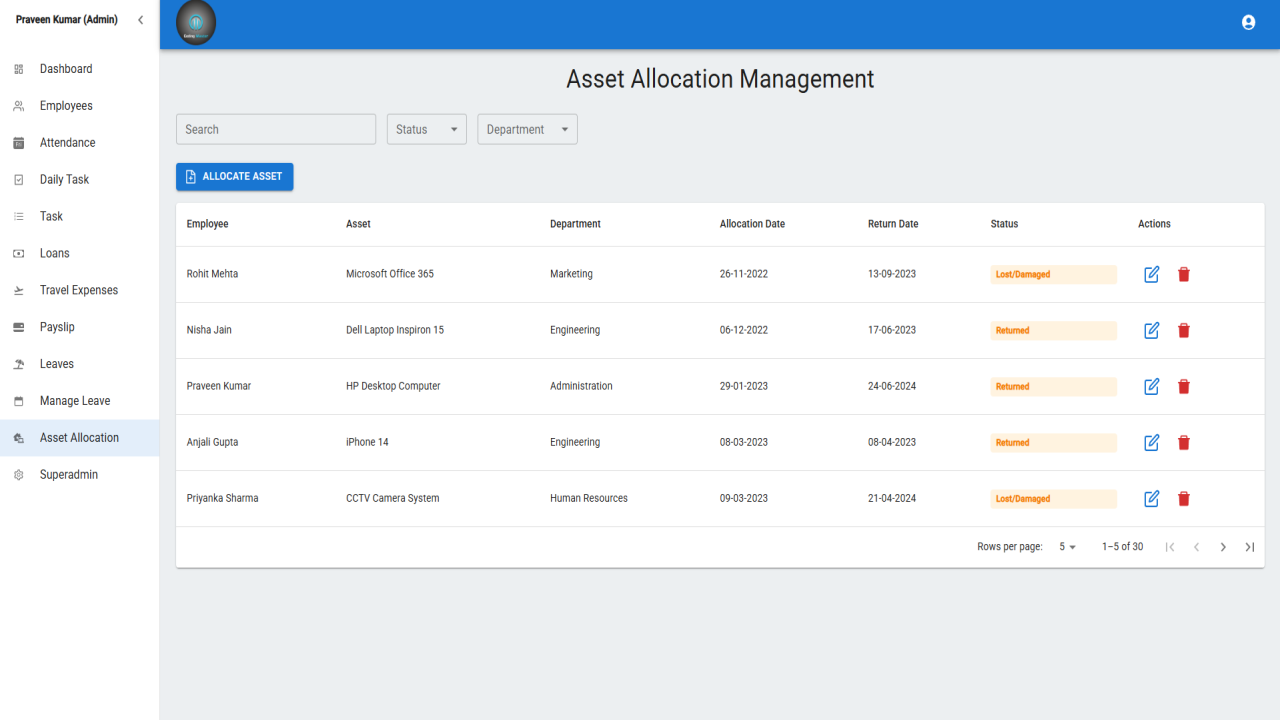Edit Anjali Gupta's iPhone 14 allocation
Viewport: 1280px width, 720px height.
tap(1151, 442)
